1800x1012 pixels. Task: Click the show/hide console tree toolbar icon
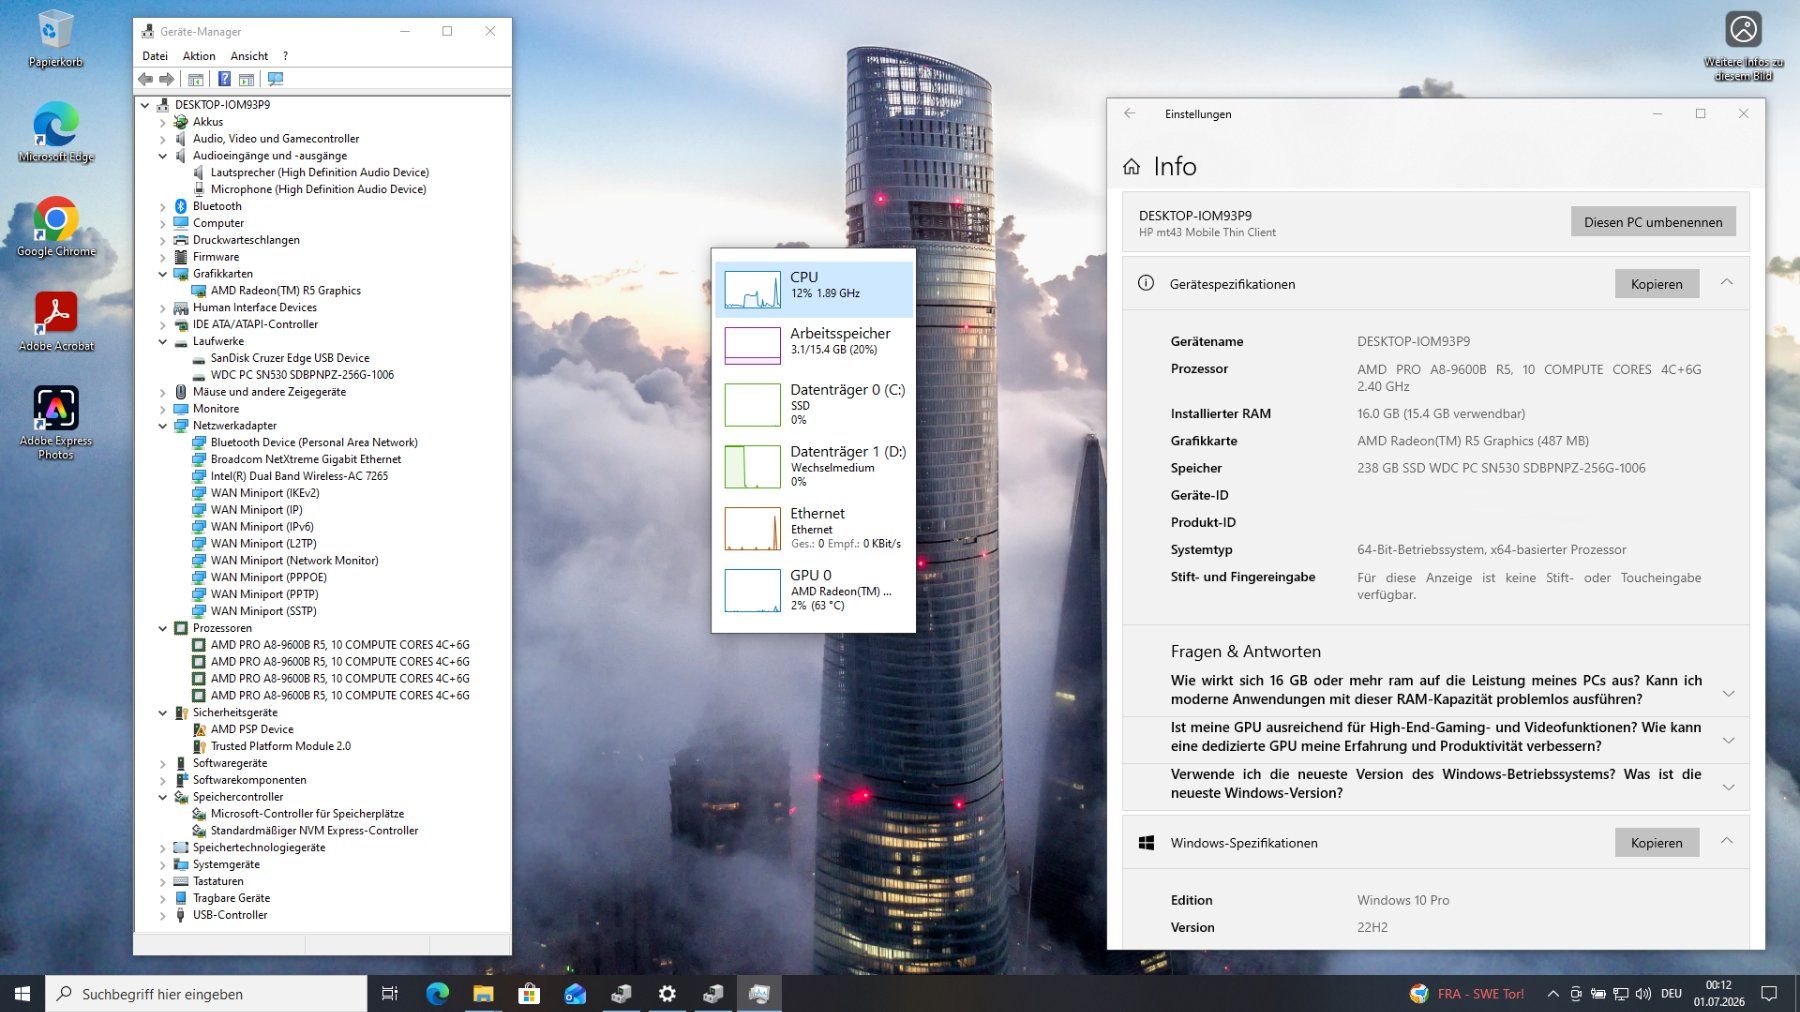click(196, 79)
